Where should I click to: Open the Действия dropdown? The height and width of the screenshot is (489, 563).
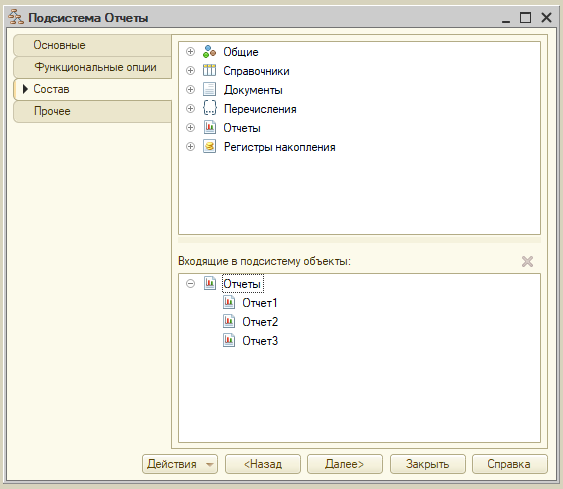click(180, 464)
